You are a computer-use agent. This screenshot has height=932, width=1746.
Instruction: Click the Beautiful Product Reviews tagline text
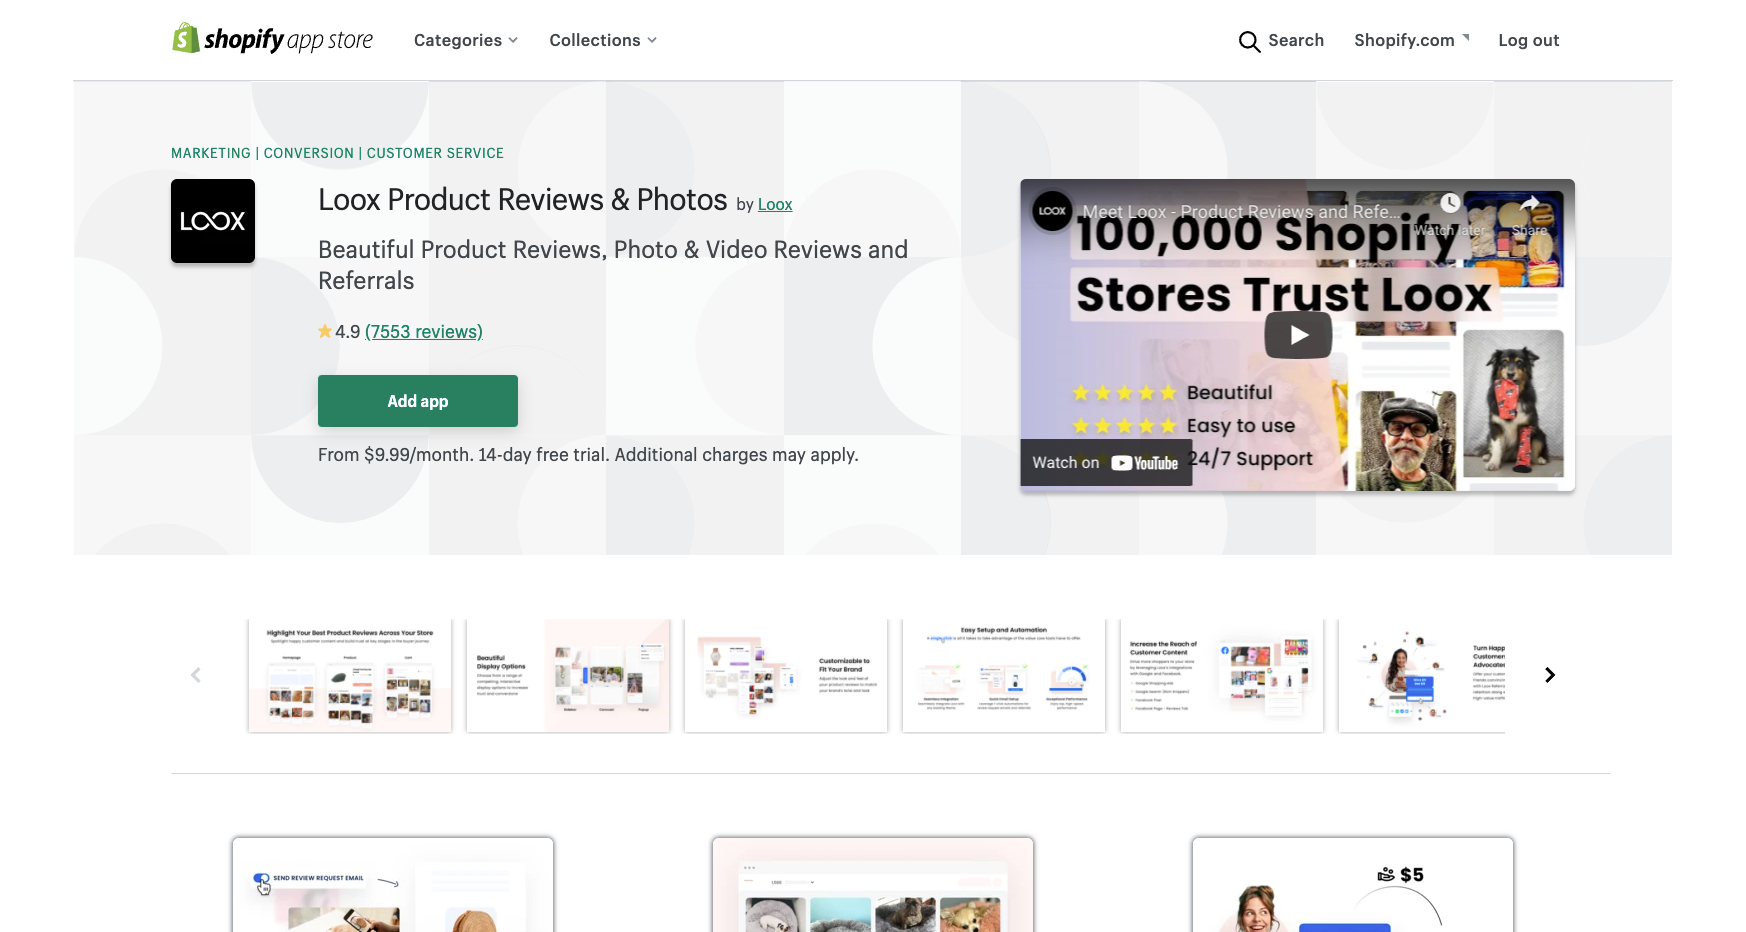(x=613, y=265)
